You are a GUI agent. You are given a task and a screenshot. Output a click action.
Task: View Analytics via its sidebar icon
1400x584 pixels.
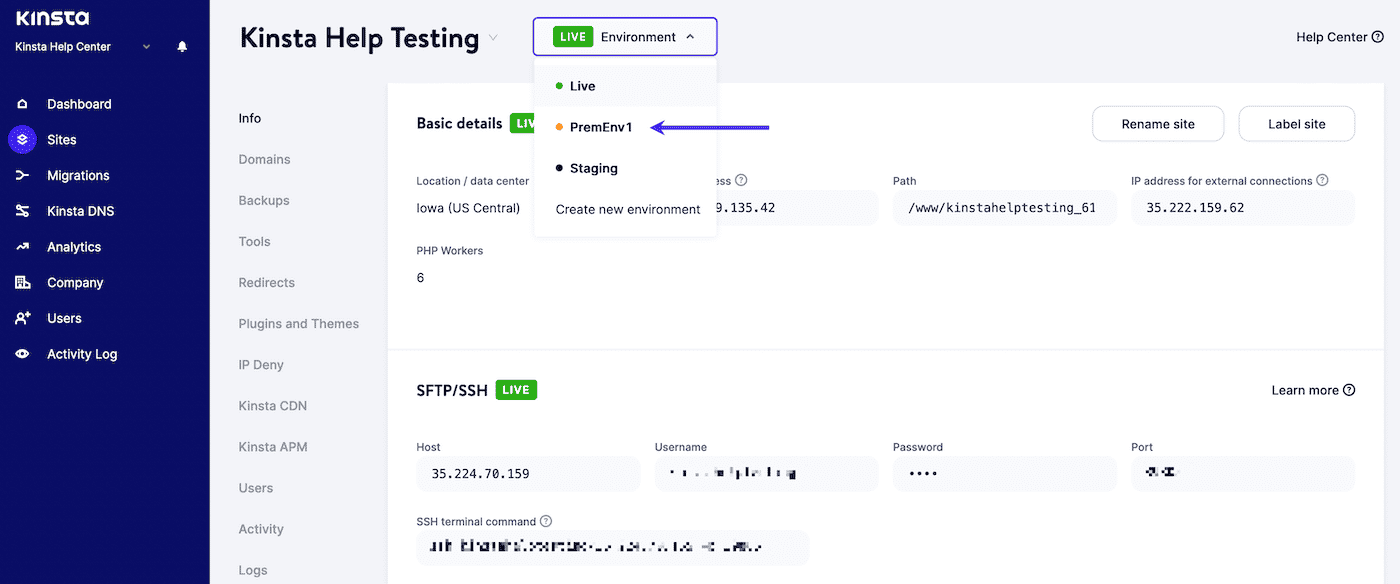tap(22, 246)
